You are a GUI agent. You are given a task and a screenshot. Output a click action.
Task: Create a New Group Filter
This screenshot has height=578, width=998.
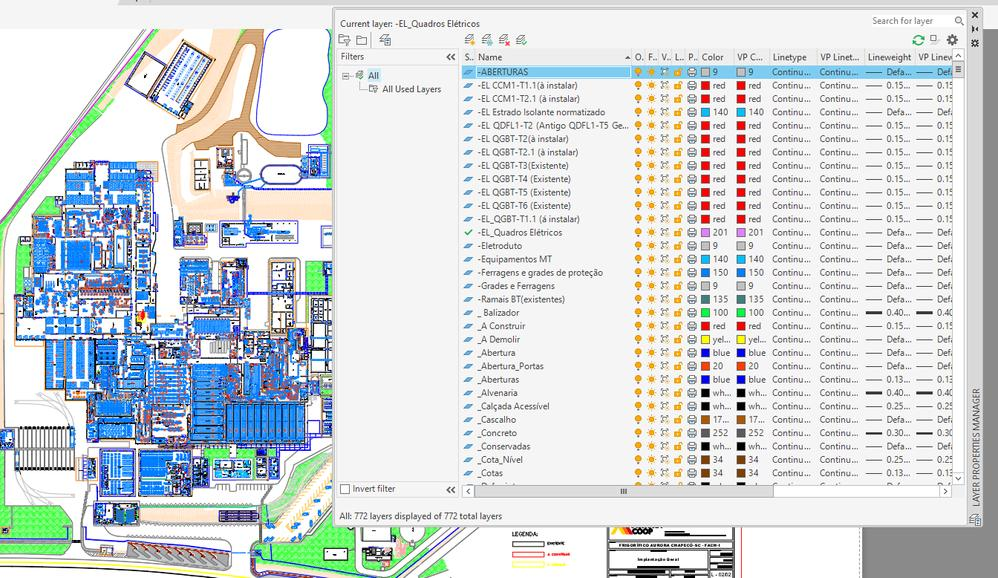coord(362,40)
